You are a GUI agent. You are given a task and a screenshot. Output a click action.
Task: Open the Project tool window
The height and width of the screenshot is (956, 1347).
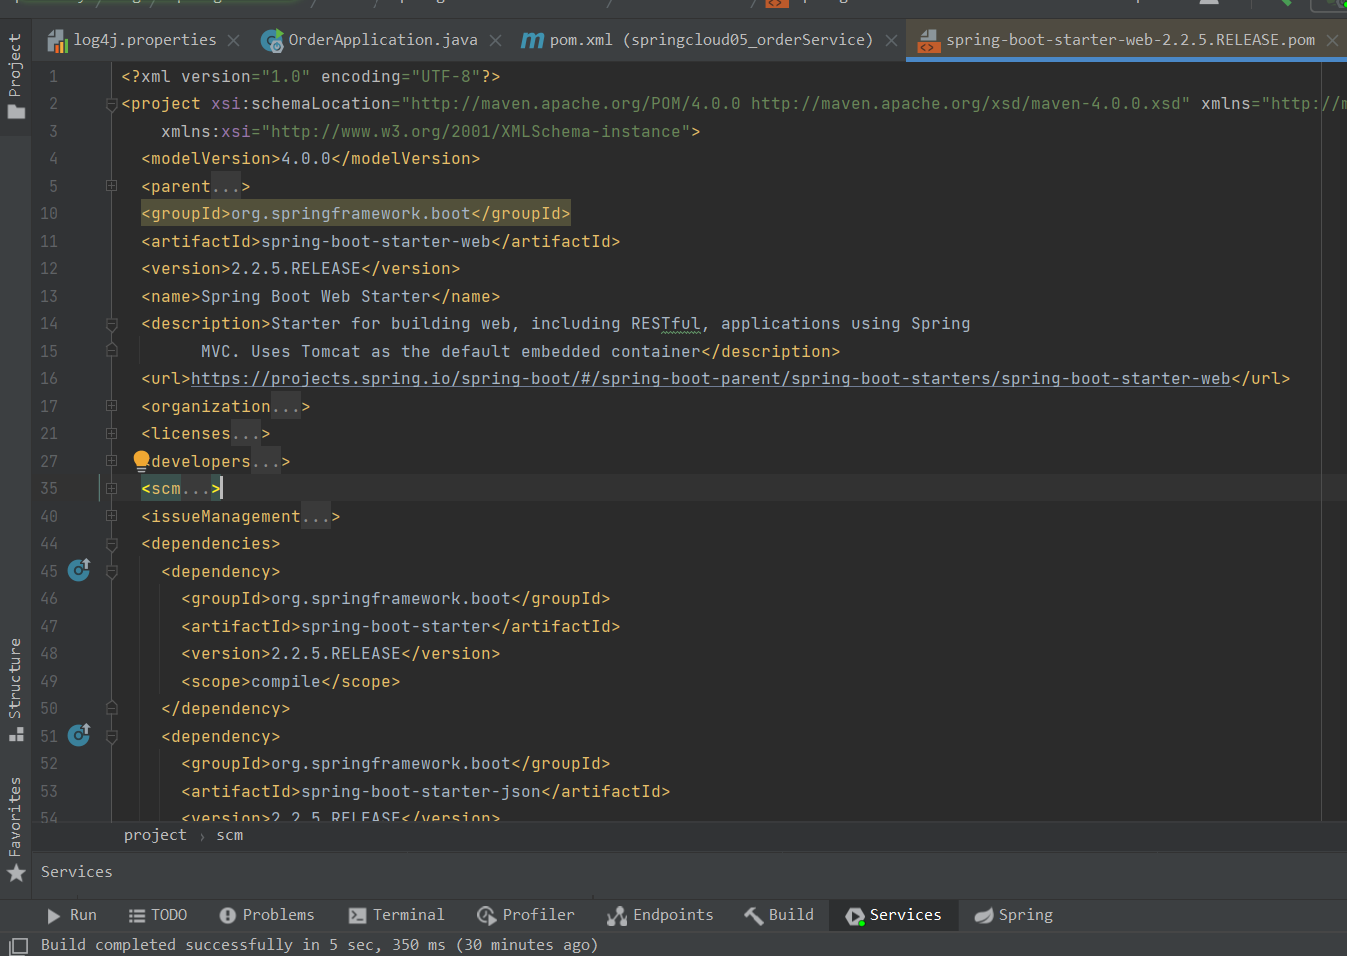pos(15,76)
